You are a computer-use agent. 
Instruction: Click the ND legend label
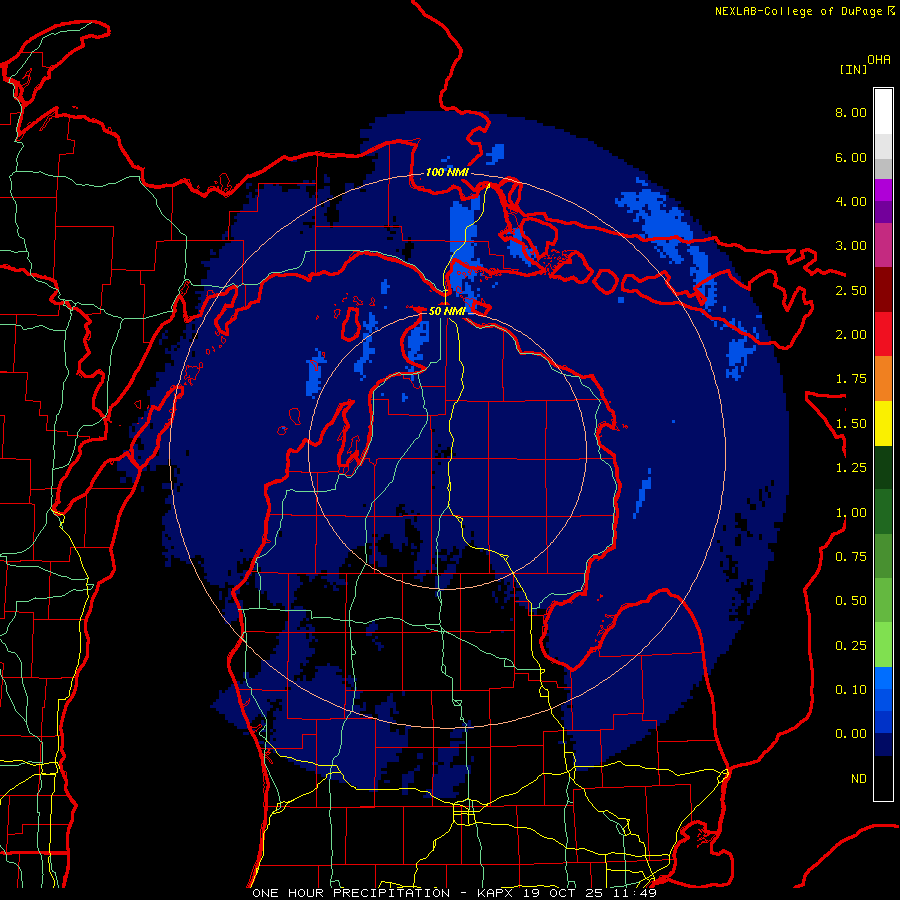click(x=859, y=779)
